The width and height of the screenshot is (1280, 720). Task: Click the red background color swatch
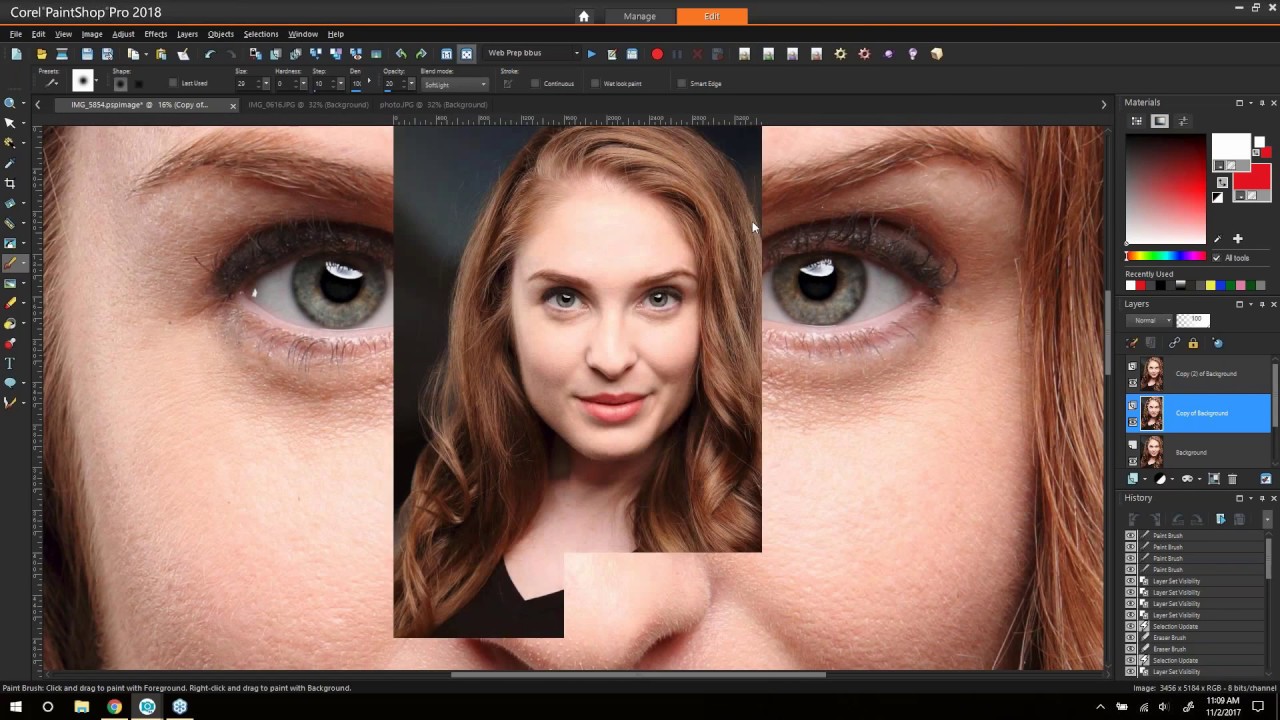point(1250,181)
